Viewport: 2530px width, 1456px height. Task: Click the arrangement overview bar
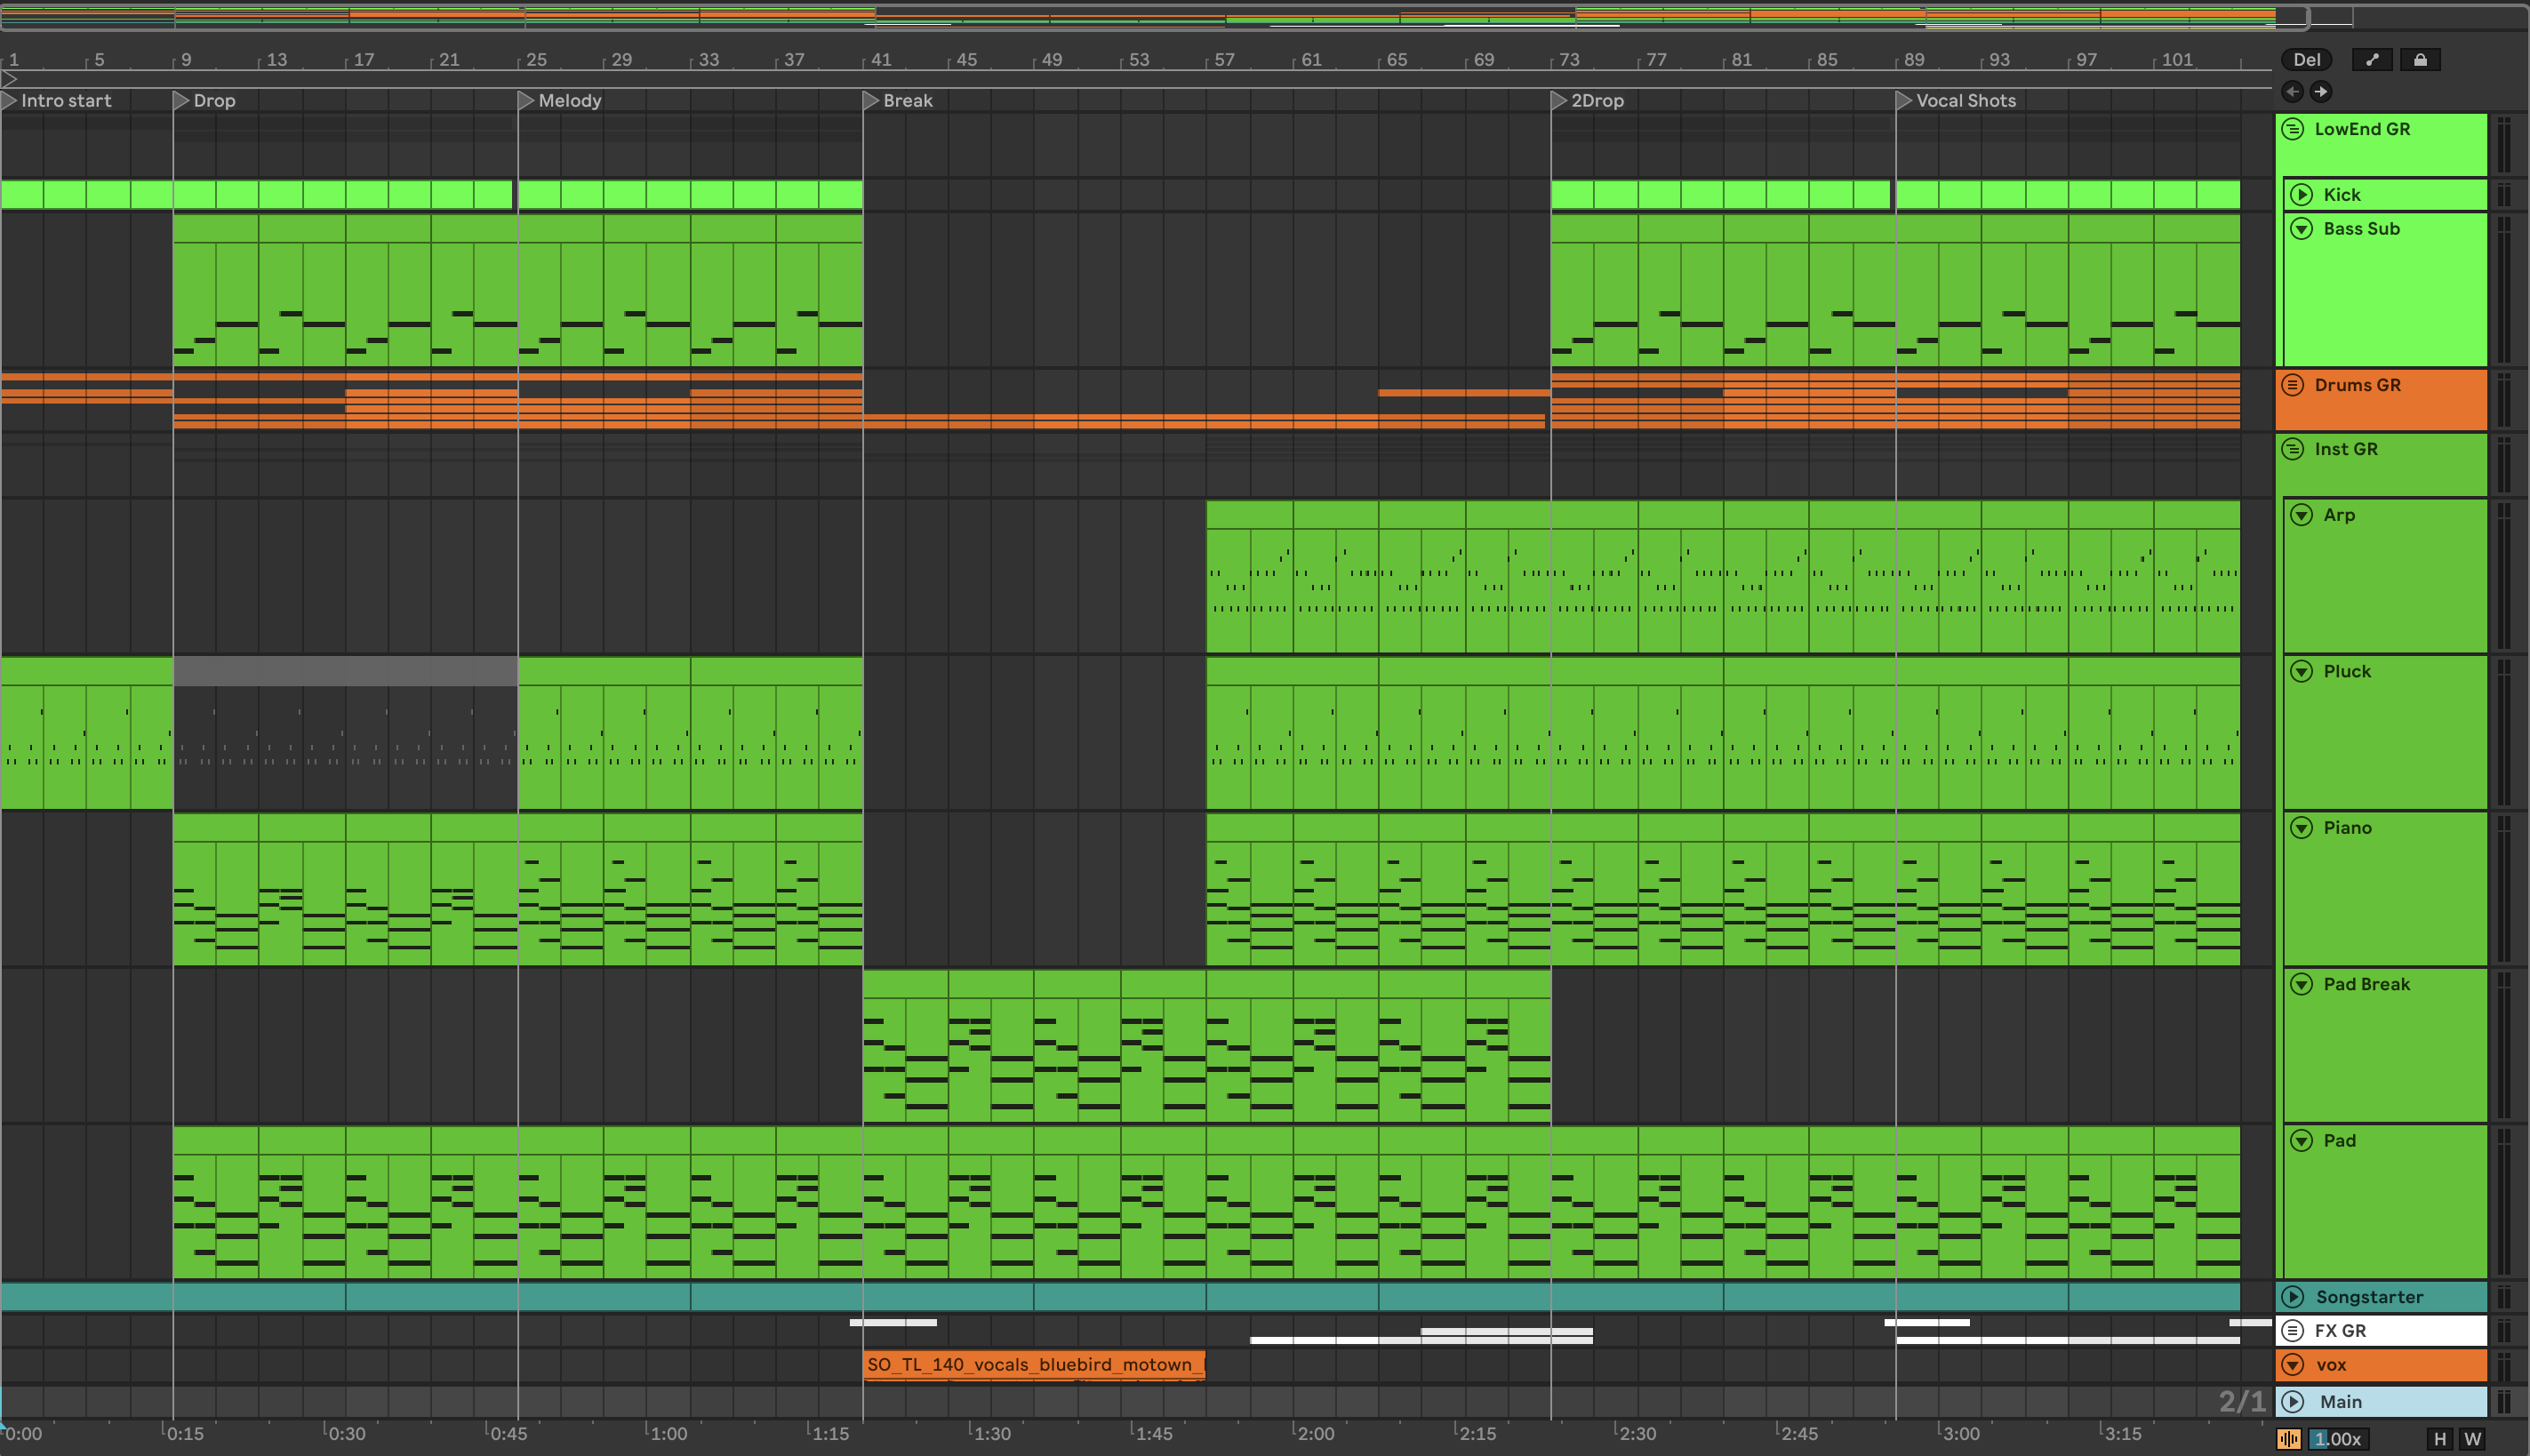(x=1153, y=17)
